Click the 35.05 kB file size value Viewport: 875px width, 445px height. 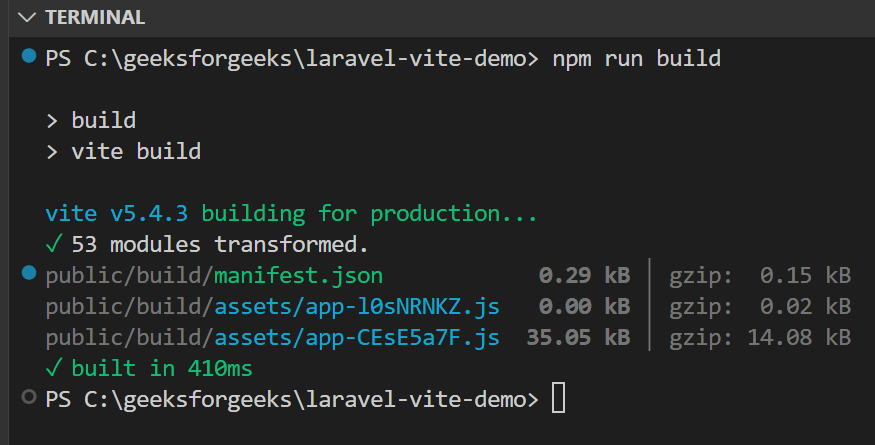pyautogui.click(x=578, y=337)
